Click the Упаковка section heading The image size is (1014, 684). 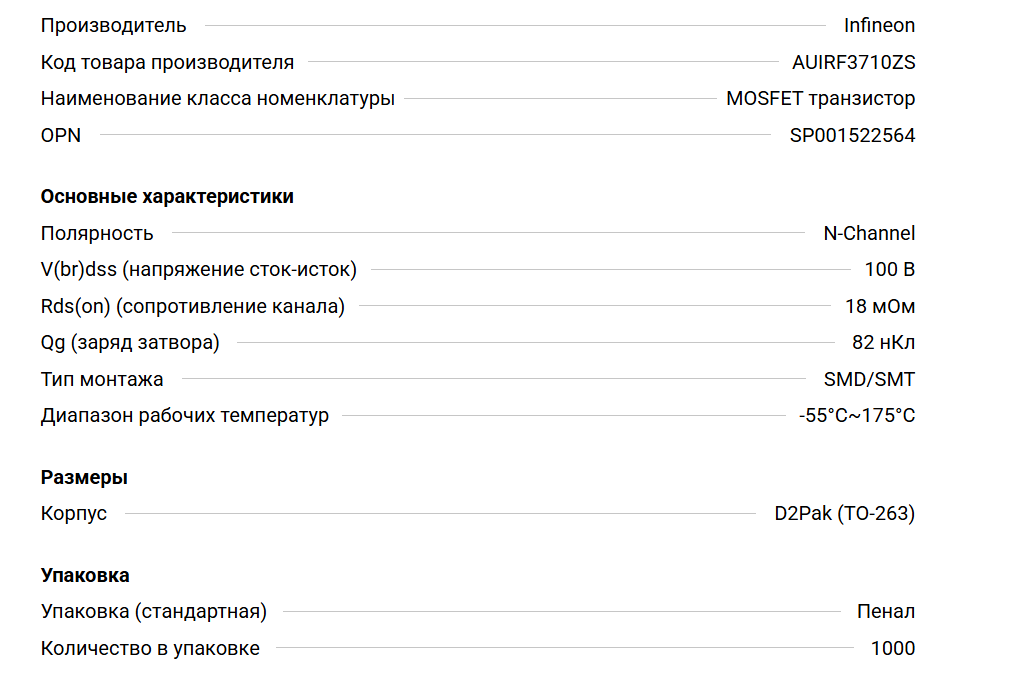[x=85, y=576]
